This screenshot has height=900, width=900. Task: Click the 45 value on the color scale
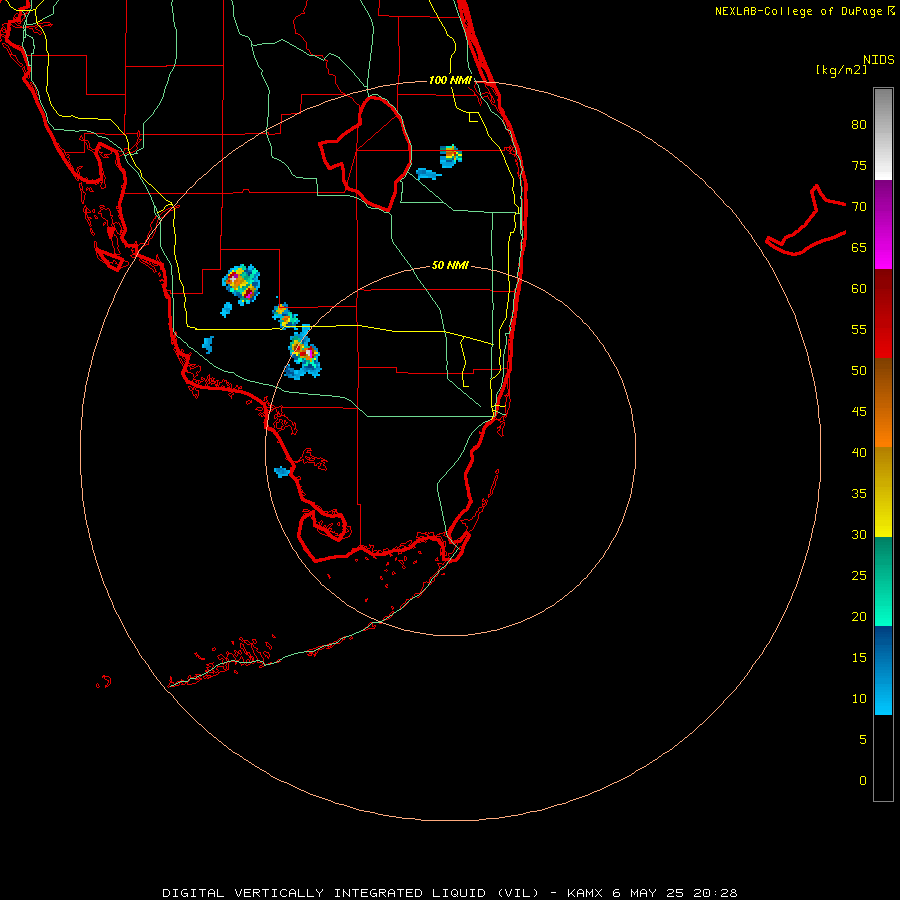click(x=859, y=412)
